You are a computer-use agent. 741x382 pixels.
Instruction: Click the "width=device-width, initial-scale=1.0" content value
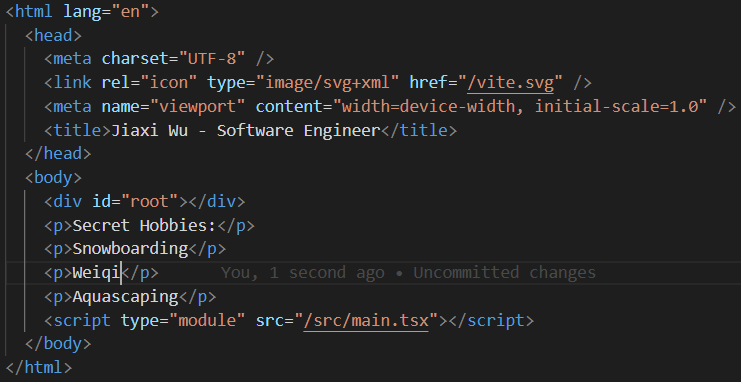(x=520, y=107)
